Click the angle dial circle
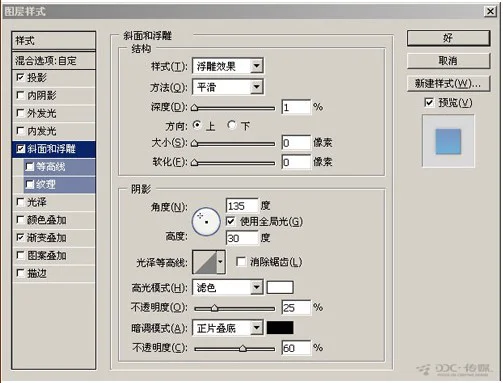 tap(206, 222)
